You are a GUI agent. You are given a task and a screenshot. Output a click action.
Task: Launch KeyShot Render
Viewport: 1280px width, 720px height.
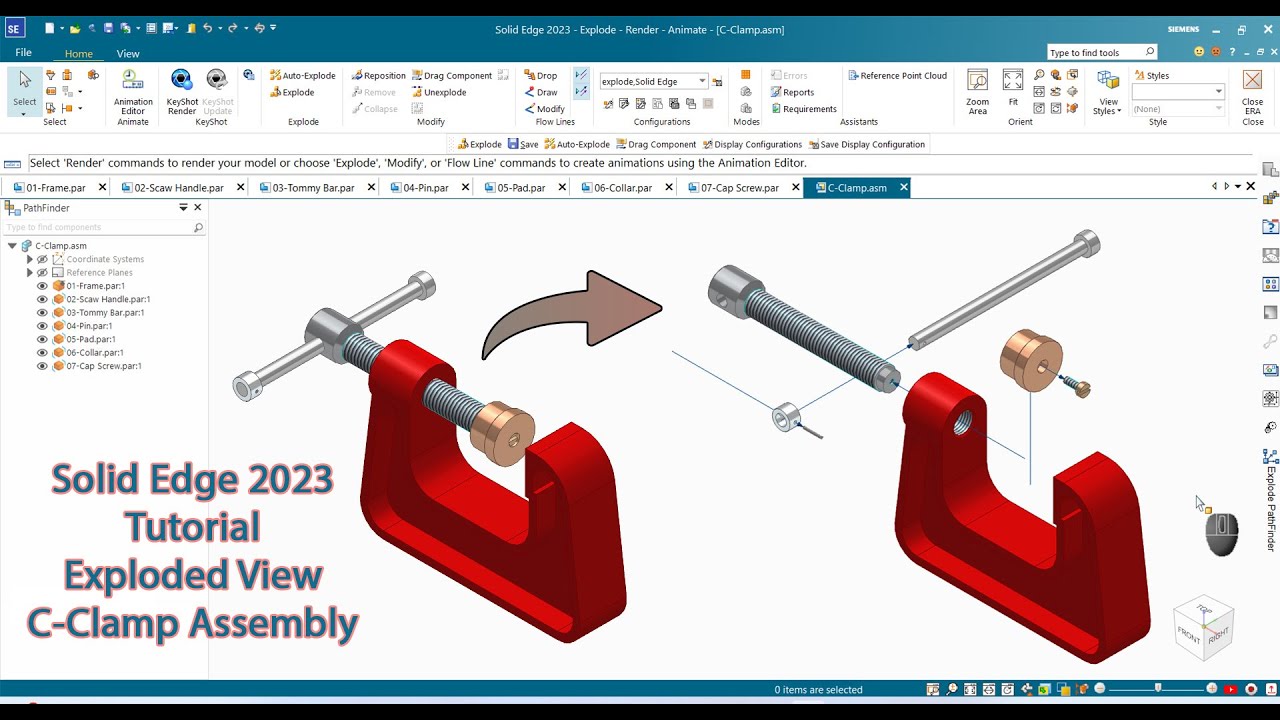[x=182, y=92]
